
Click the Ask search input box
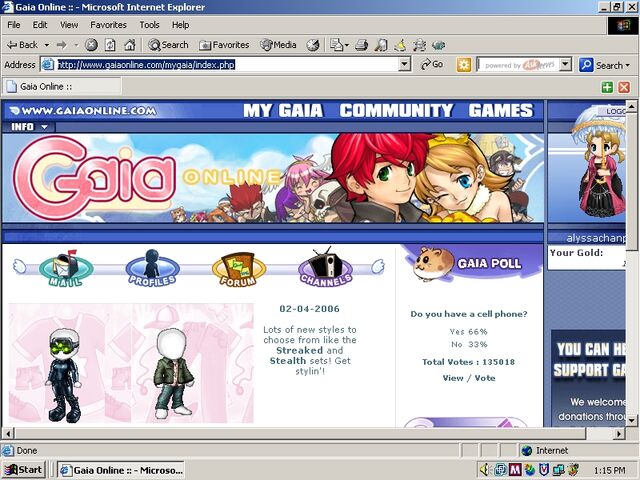coord(518,65)
